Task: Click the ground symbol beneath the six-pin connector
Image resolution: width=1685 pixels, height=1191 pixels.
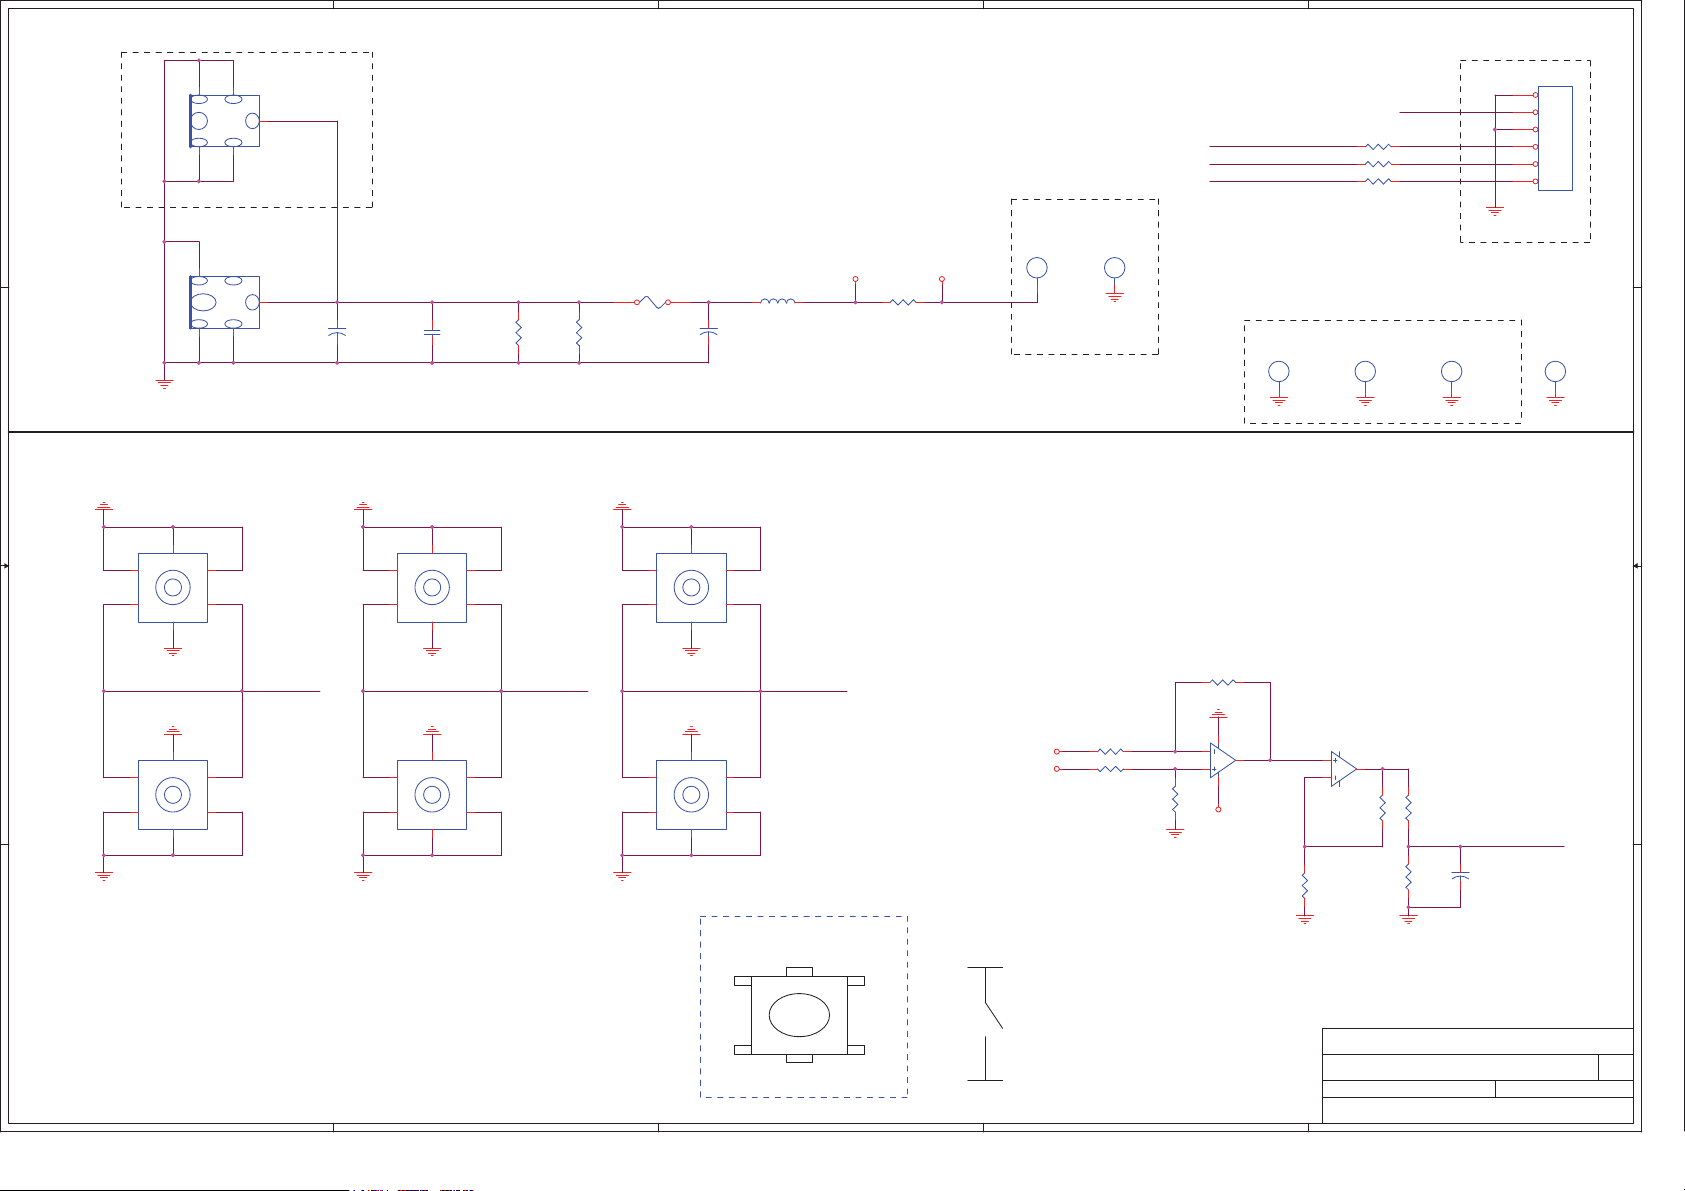Action: (1495, 211)
